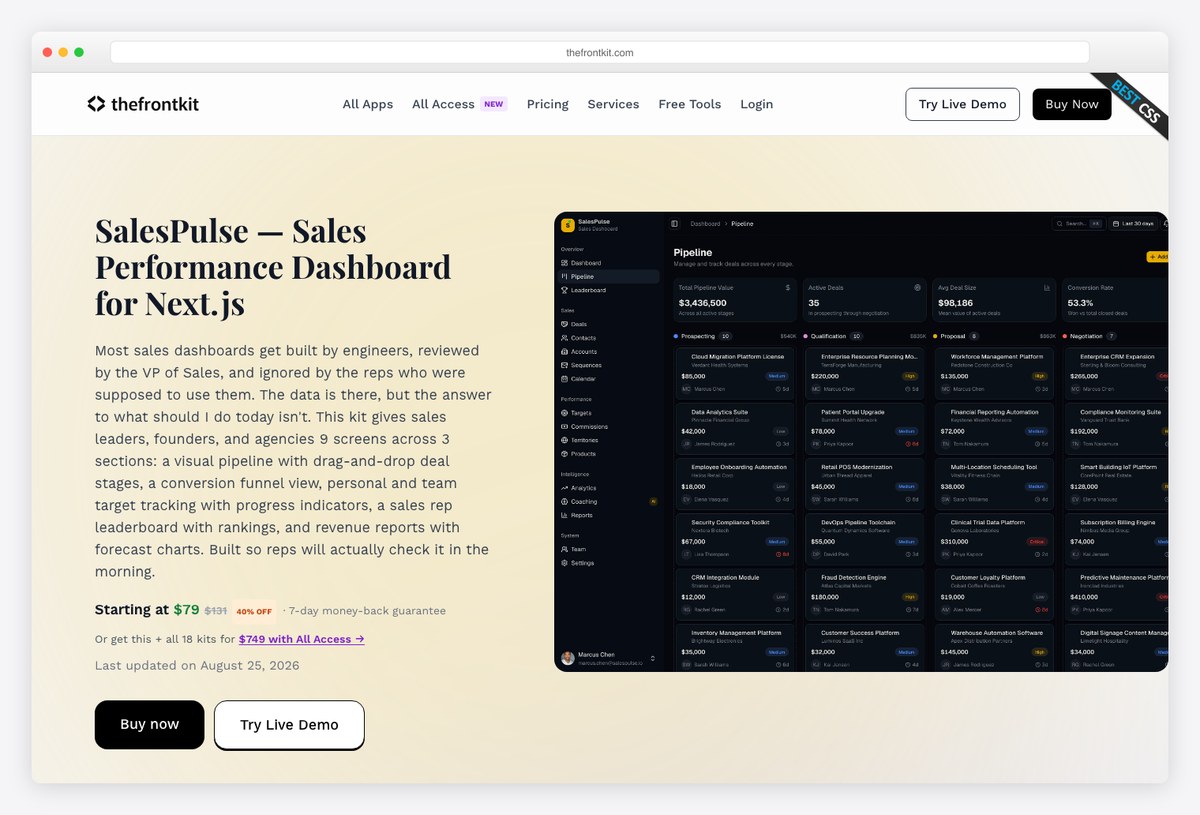1200x815 pixels.
Task: Open Clinical Trial Data Platform deal card
Action: pos(994,537)
